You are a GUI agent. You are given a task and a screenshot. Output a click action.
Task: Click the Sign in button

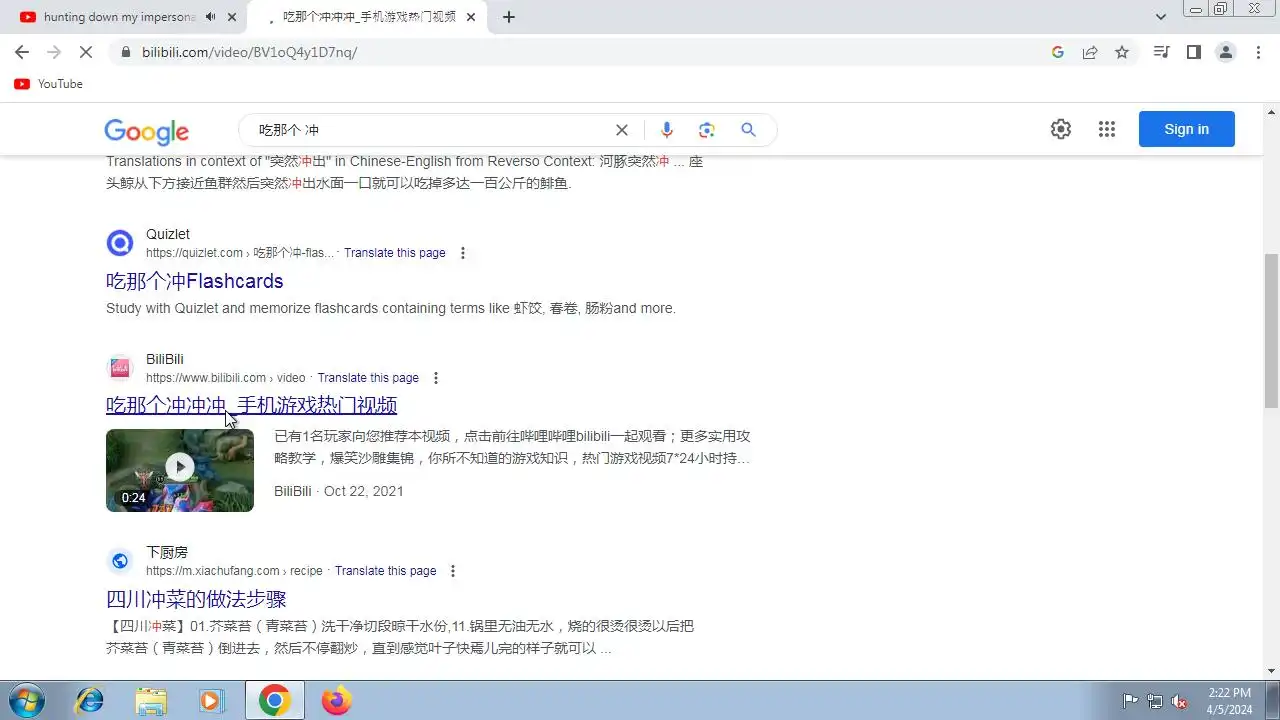point(1187,129)
